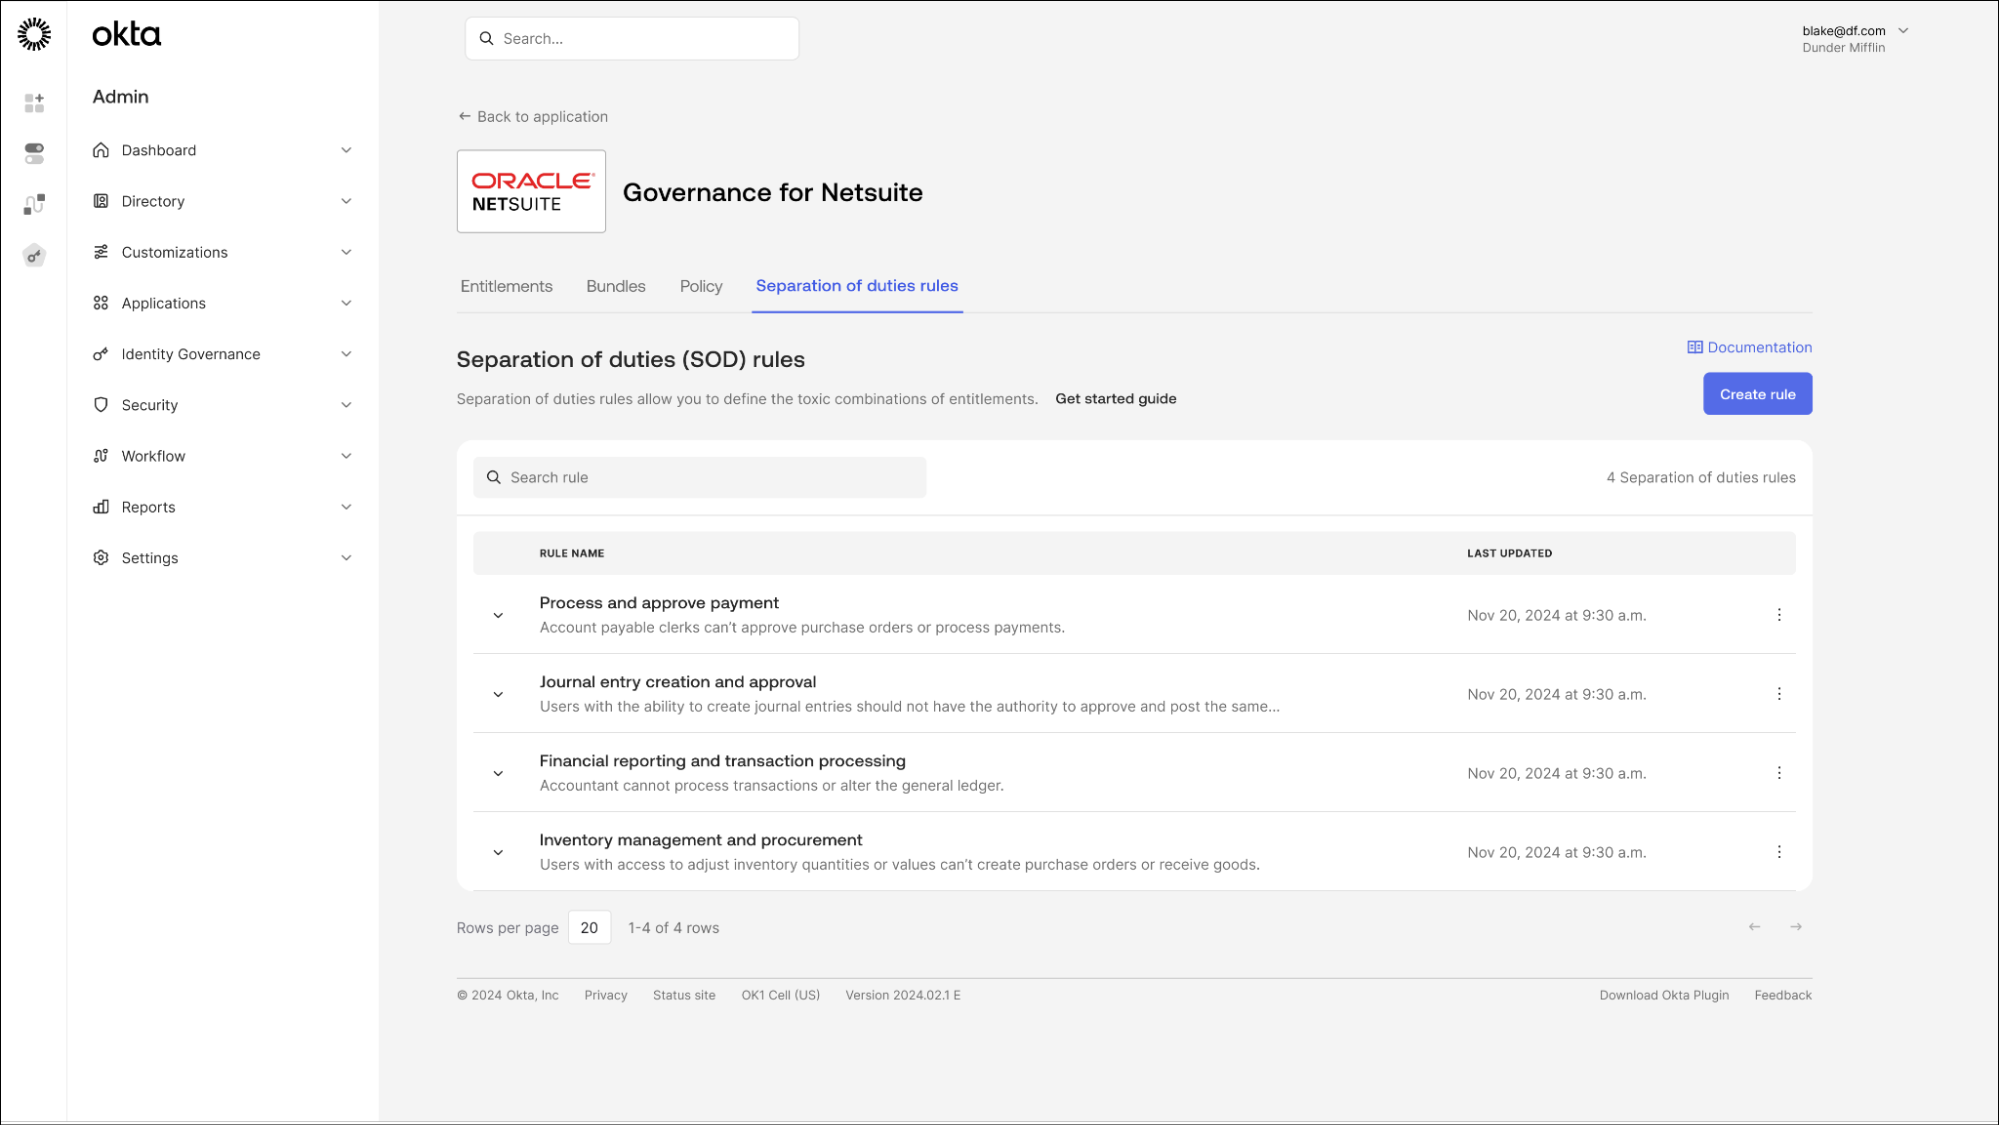Click the toggle-shaped icon in left rail
This screenshot has width=1999, height=1126.
[34, 153]
